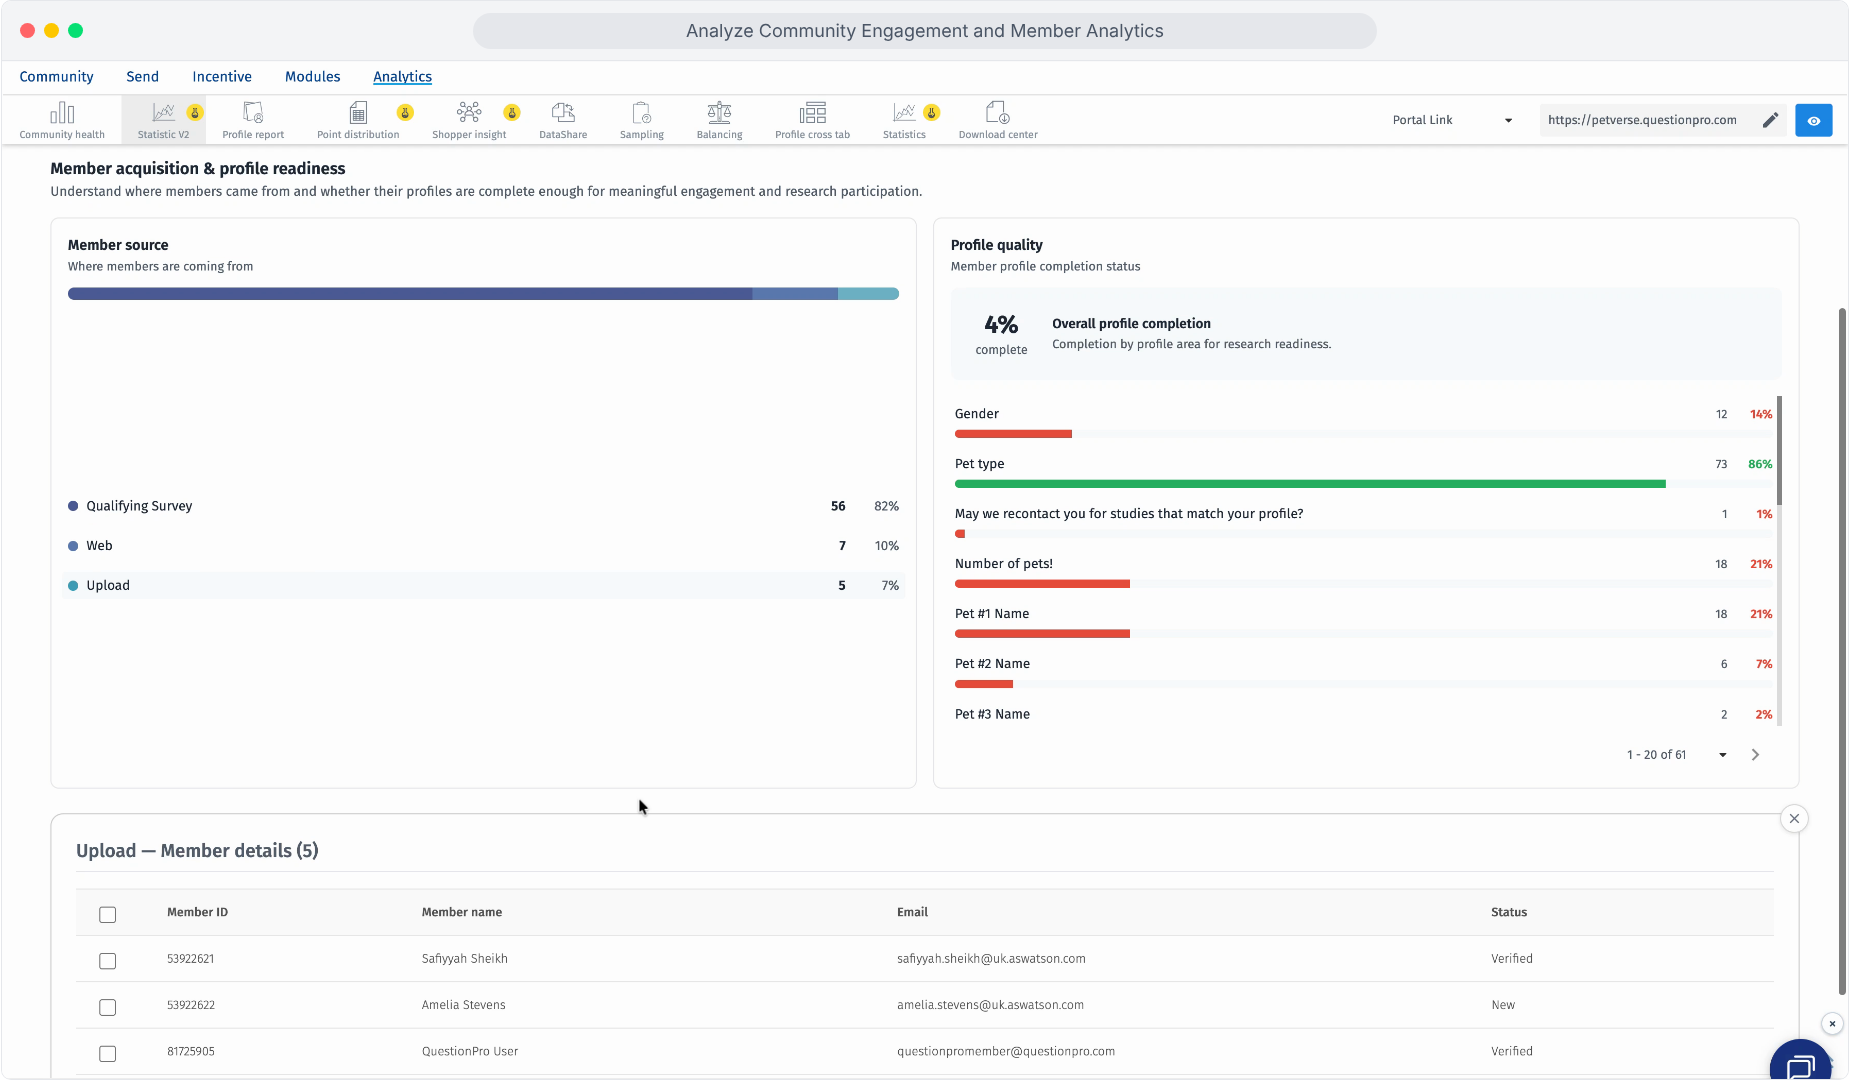Screen dimensions: 1850x1080
Task: Switch to the Send tab
Action: [x=142, y=77]
